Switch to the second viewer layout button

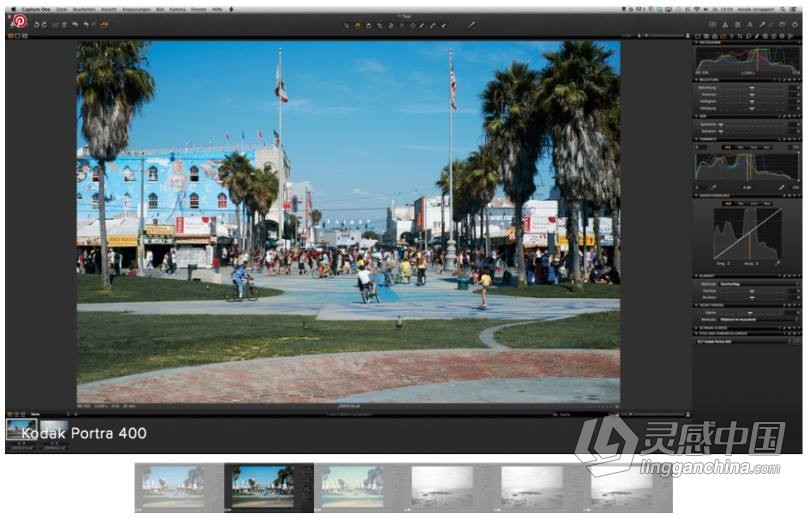[x=17, y=36]
